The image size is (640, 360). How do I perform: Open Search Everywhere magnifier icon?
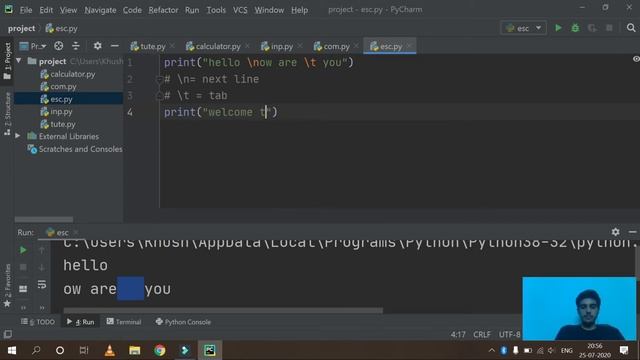(631, 28)
